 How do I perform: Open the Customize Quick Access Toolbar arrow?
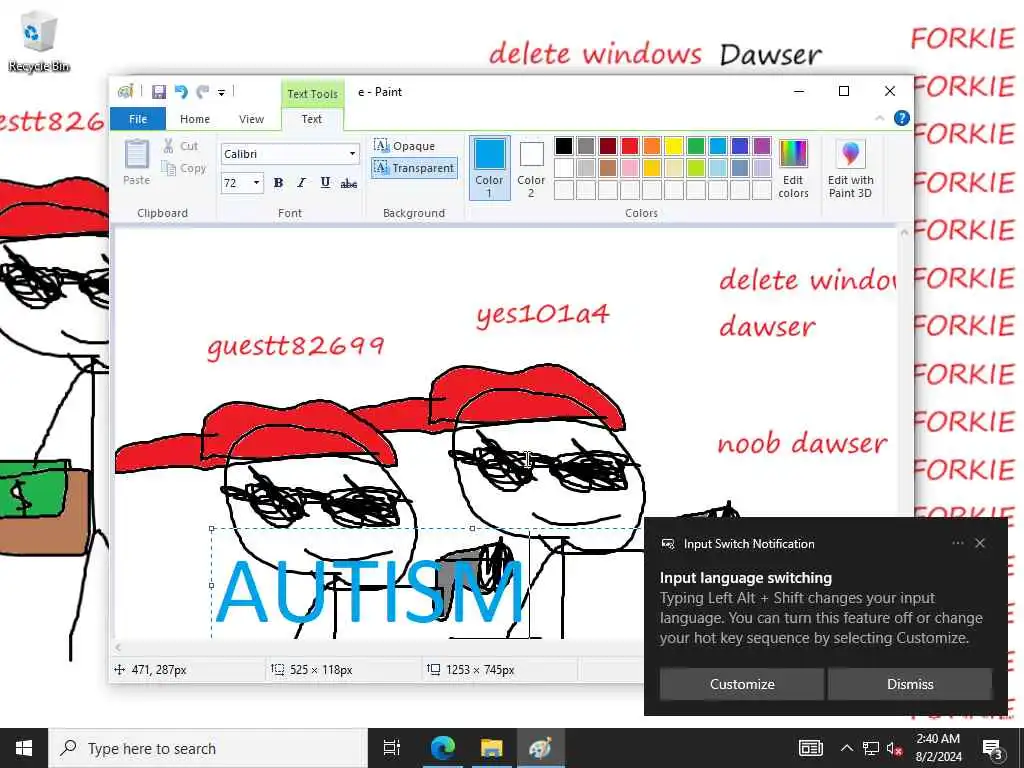(x=221, y=93)
